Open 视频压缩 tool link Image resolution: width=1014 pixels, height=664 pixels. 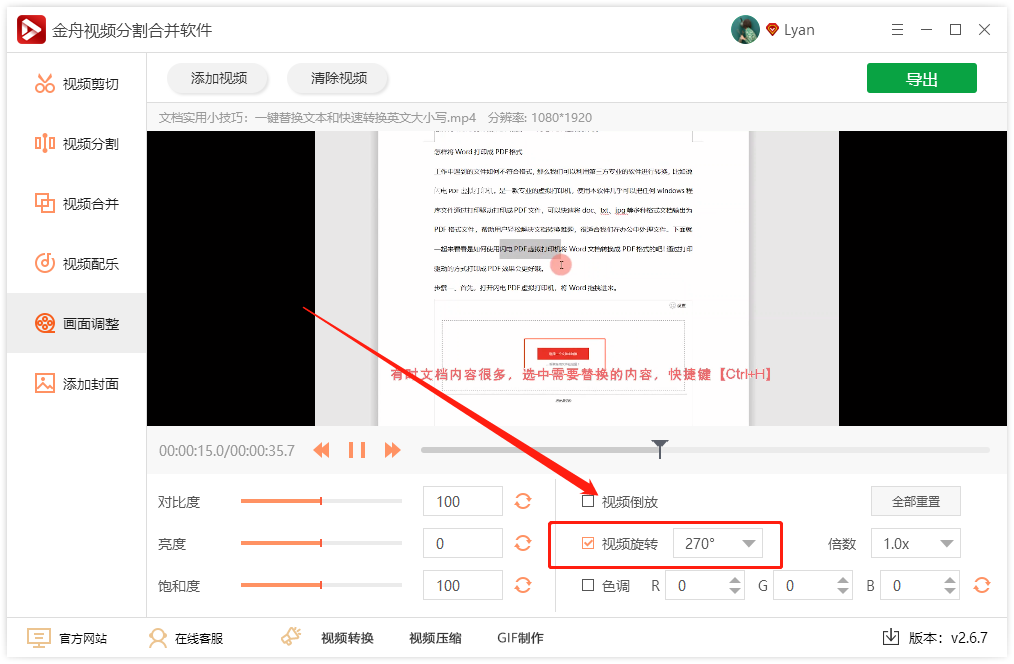point(435,638)
